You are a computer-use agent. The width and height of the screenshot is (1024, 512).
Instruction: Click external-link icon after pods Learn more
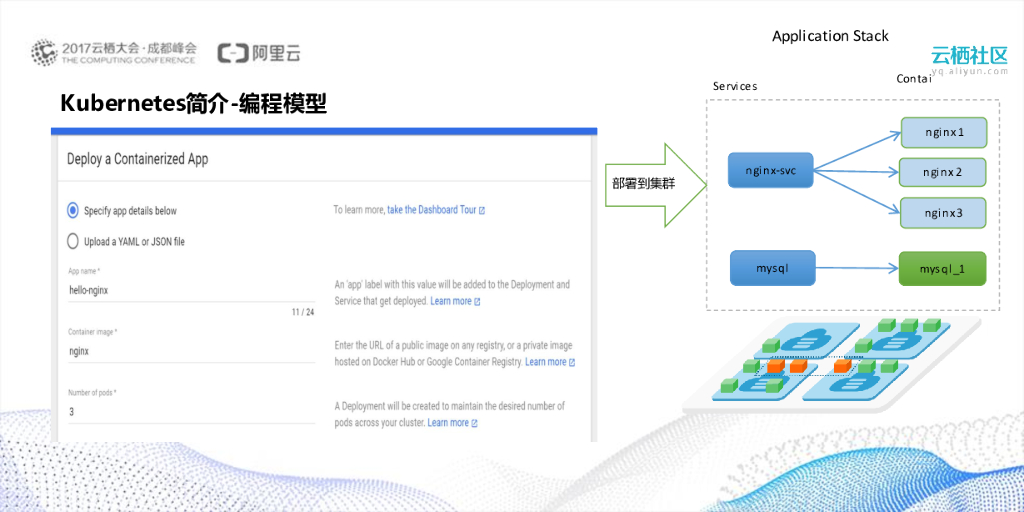474,423
